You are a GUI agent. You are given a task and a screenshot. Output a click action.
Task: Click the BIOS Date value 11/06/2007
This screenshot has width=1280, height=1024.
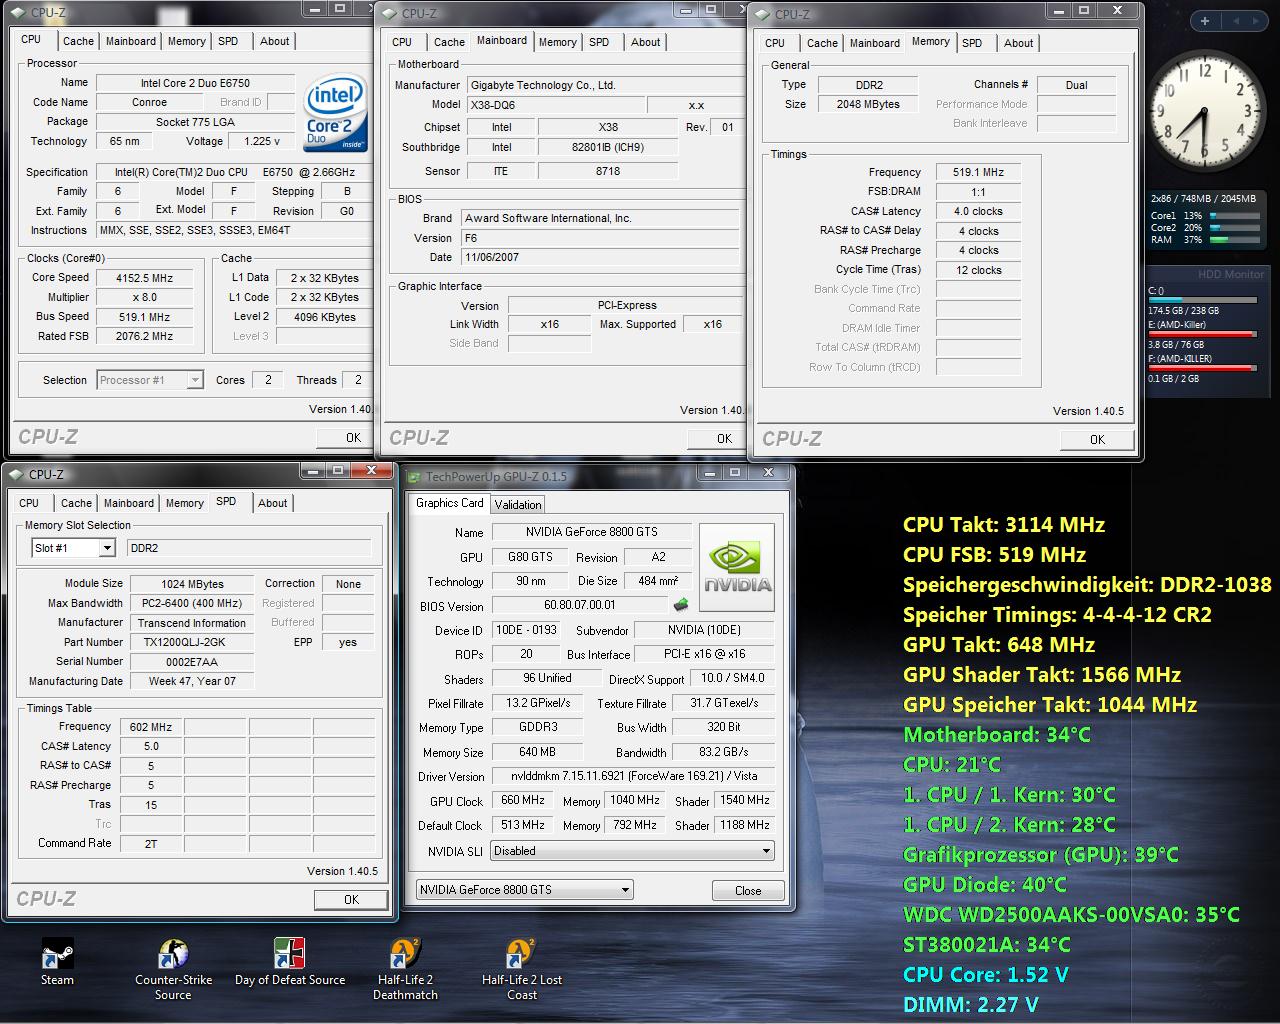coord(600,257)
